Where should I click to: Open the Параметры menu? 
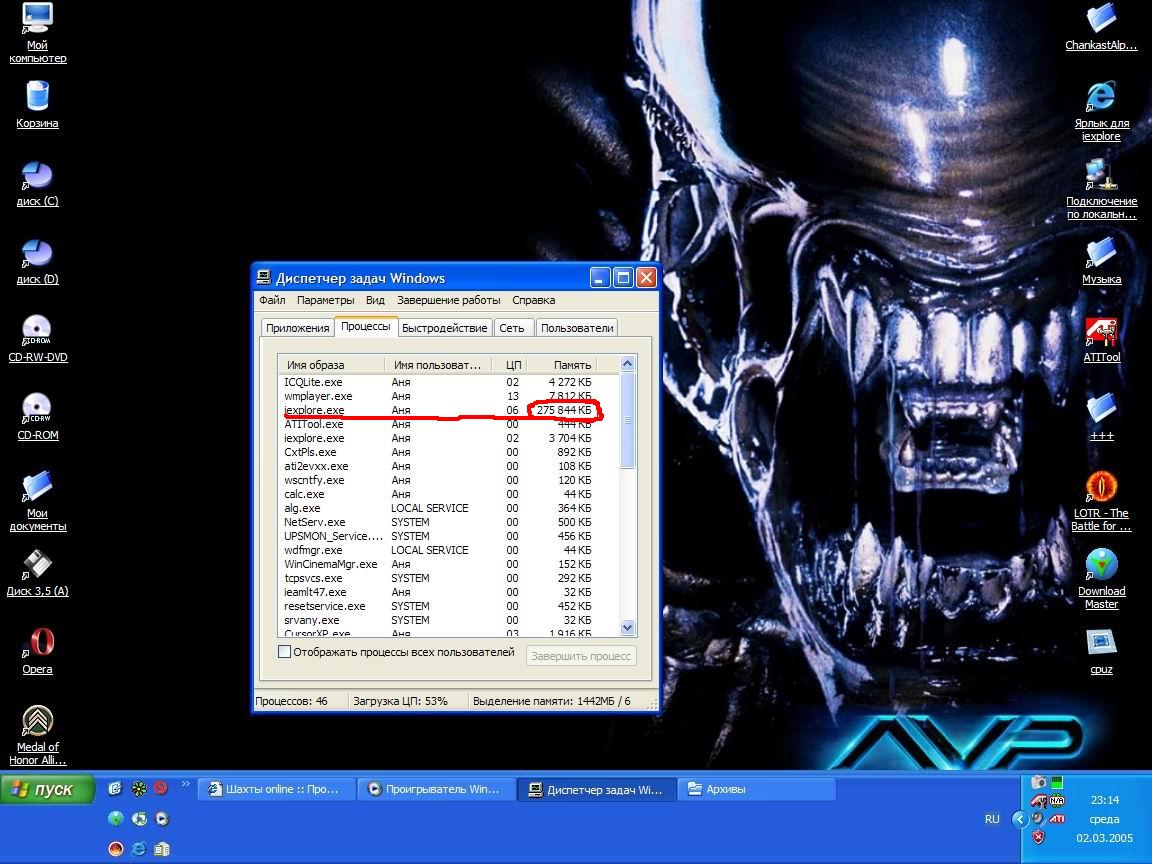(x=325, y=300)
